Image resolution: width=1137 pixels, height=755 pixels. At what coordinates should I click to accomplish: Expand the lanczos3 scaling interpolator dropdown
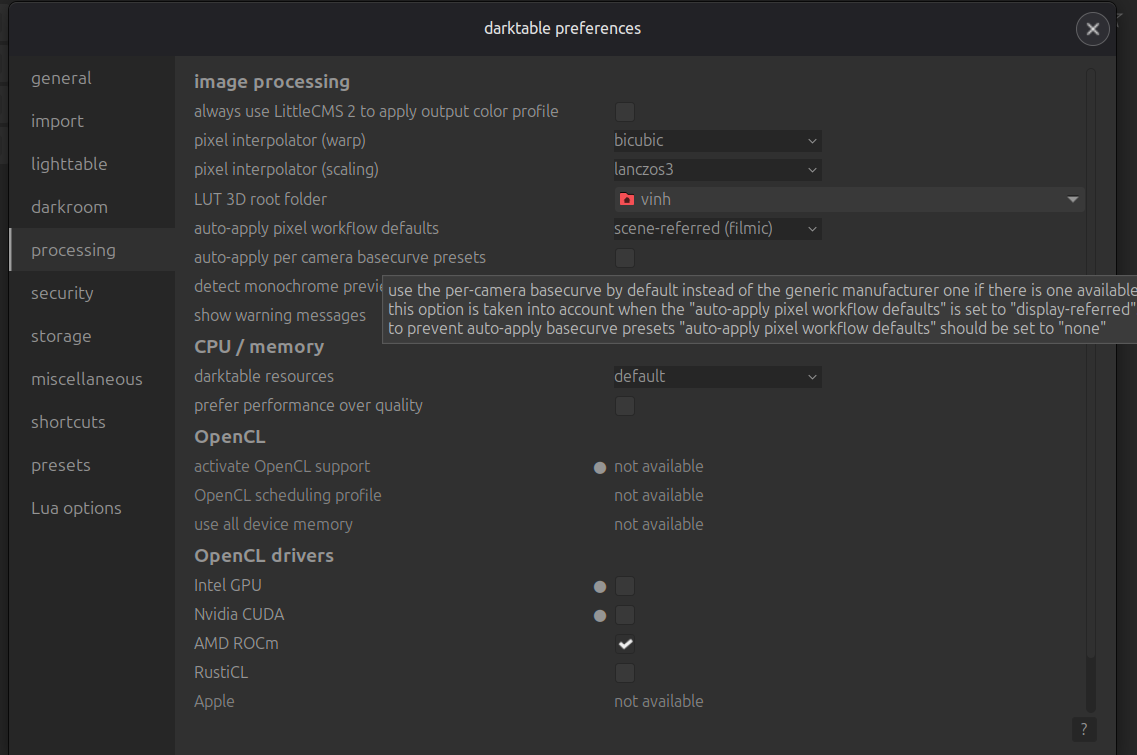[717, 170]
